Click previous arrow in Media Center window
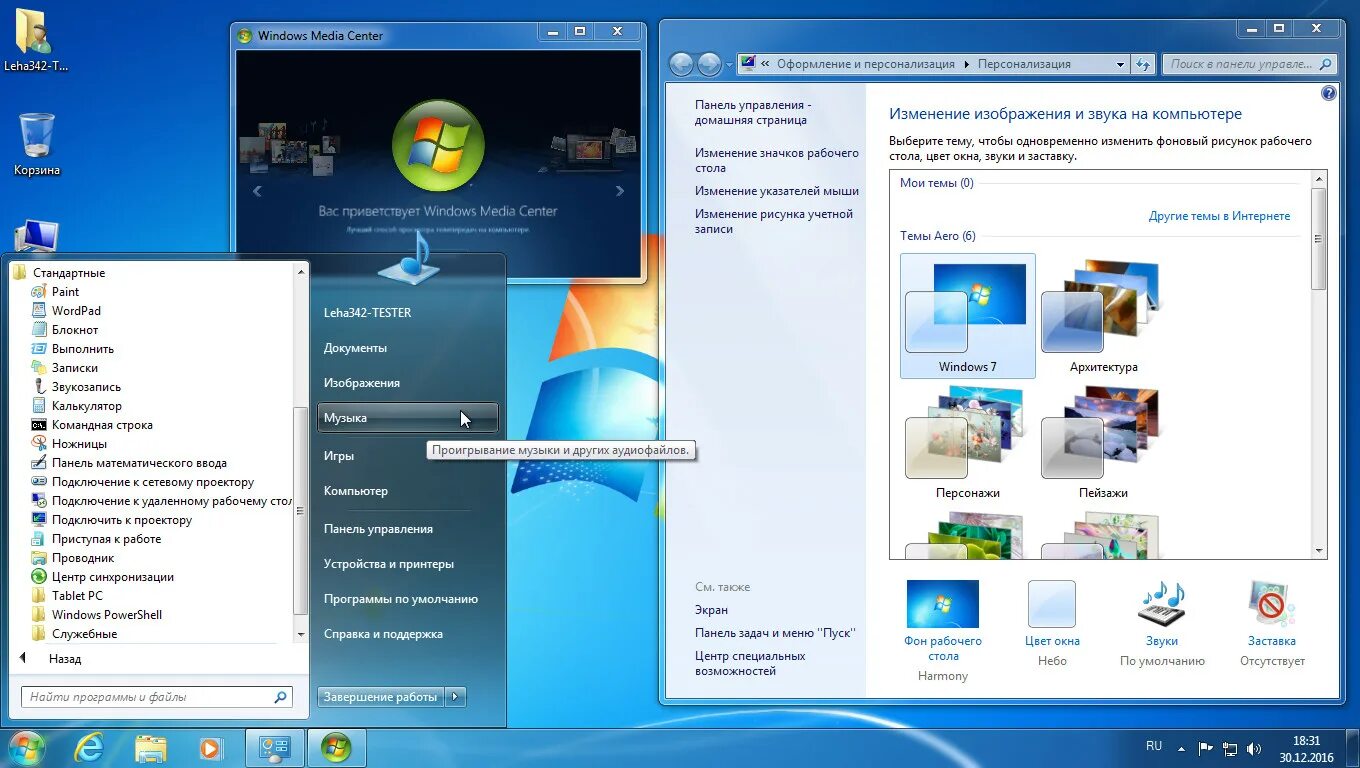1360x768 pixels. click(257, 191)
